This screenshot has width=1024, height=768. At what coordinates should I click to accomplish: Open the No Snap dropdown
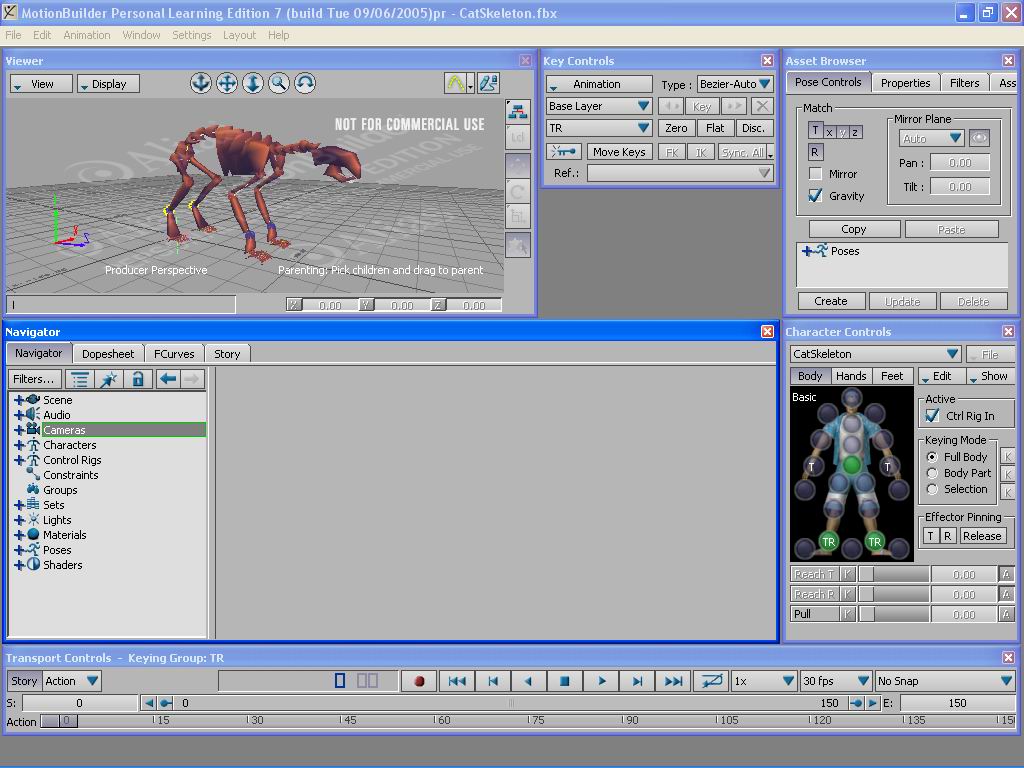coord(945,680)
